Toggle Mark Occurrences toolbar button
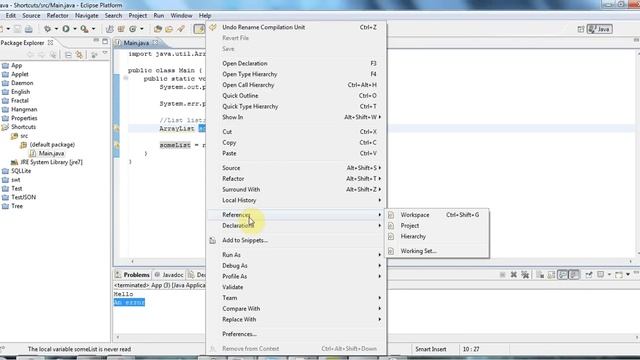 click(x=199, y=29)
